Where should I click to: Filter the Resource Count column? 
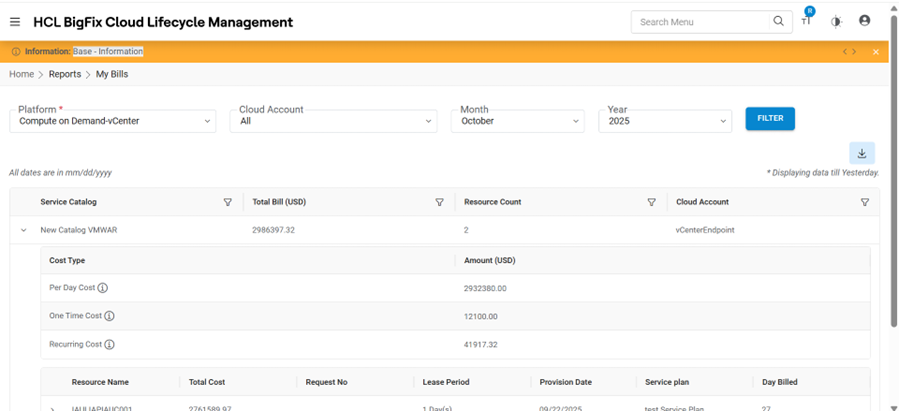[651, 202]
